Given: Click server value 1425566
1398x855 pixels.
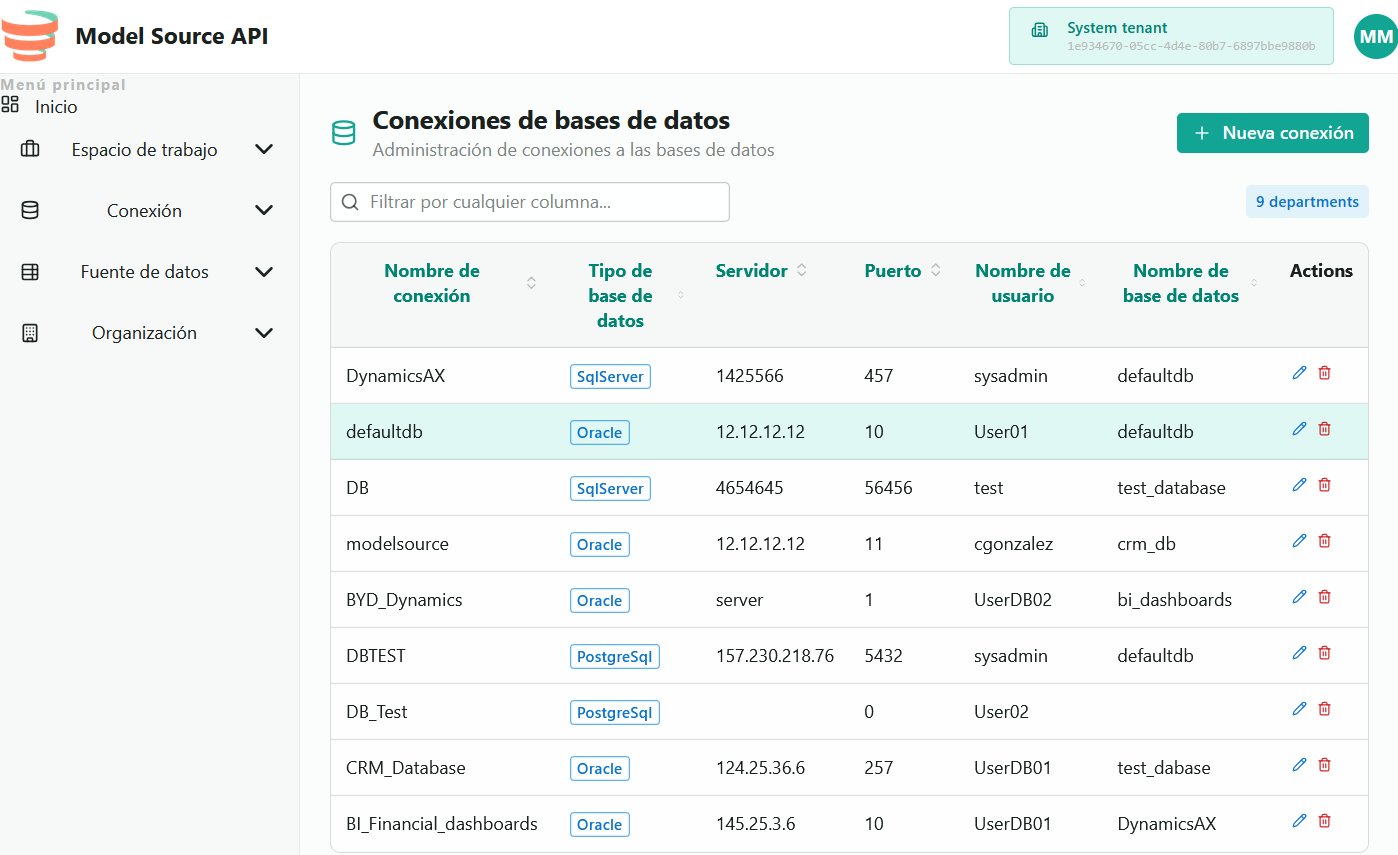Looking at the screenshot, I should [x=750, y=376].
